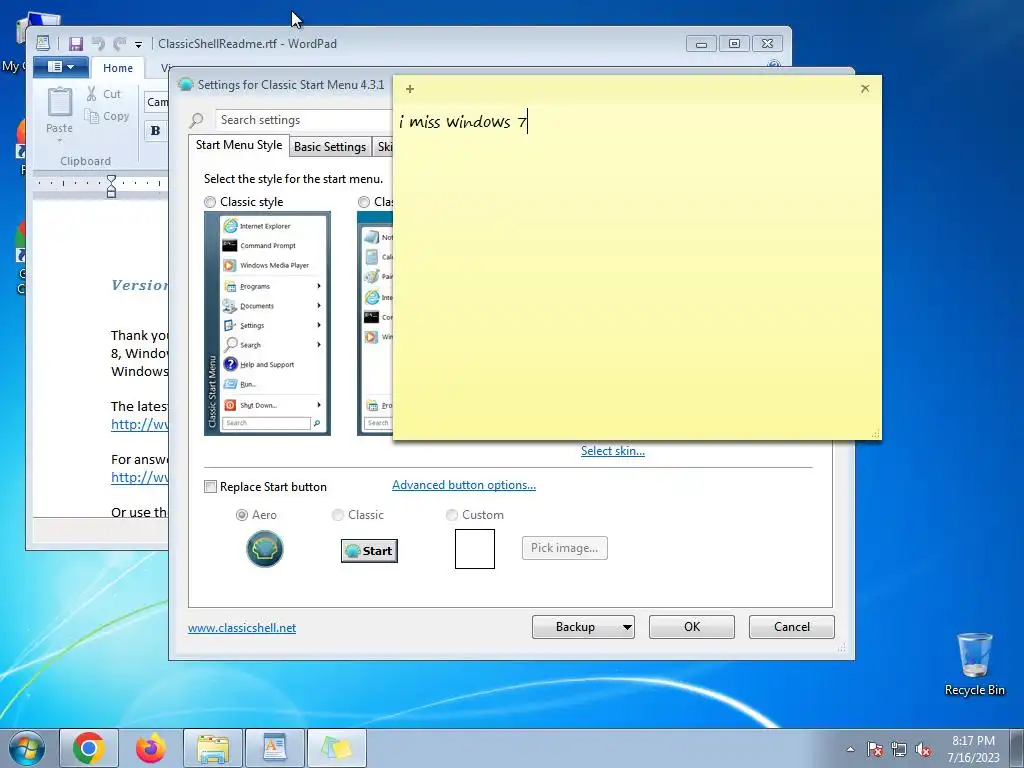The width and height of the screenshot is (1024, 768).
Task: Choose the Custom start button radio option
Action: (x=451, y=515)
